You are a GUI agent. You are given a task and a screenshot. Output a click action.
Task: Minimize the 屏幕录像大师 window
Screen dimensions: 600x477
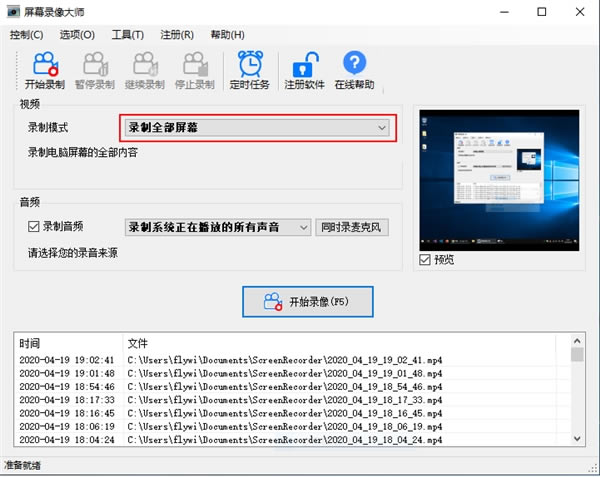(x=504, y=12)
